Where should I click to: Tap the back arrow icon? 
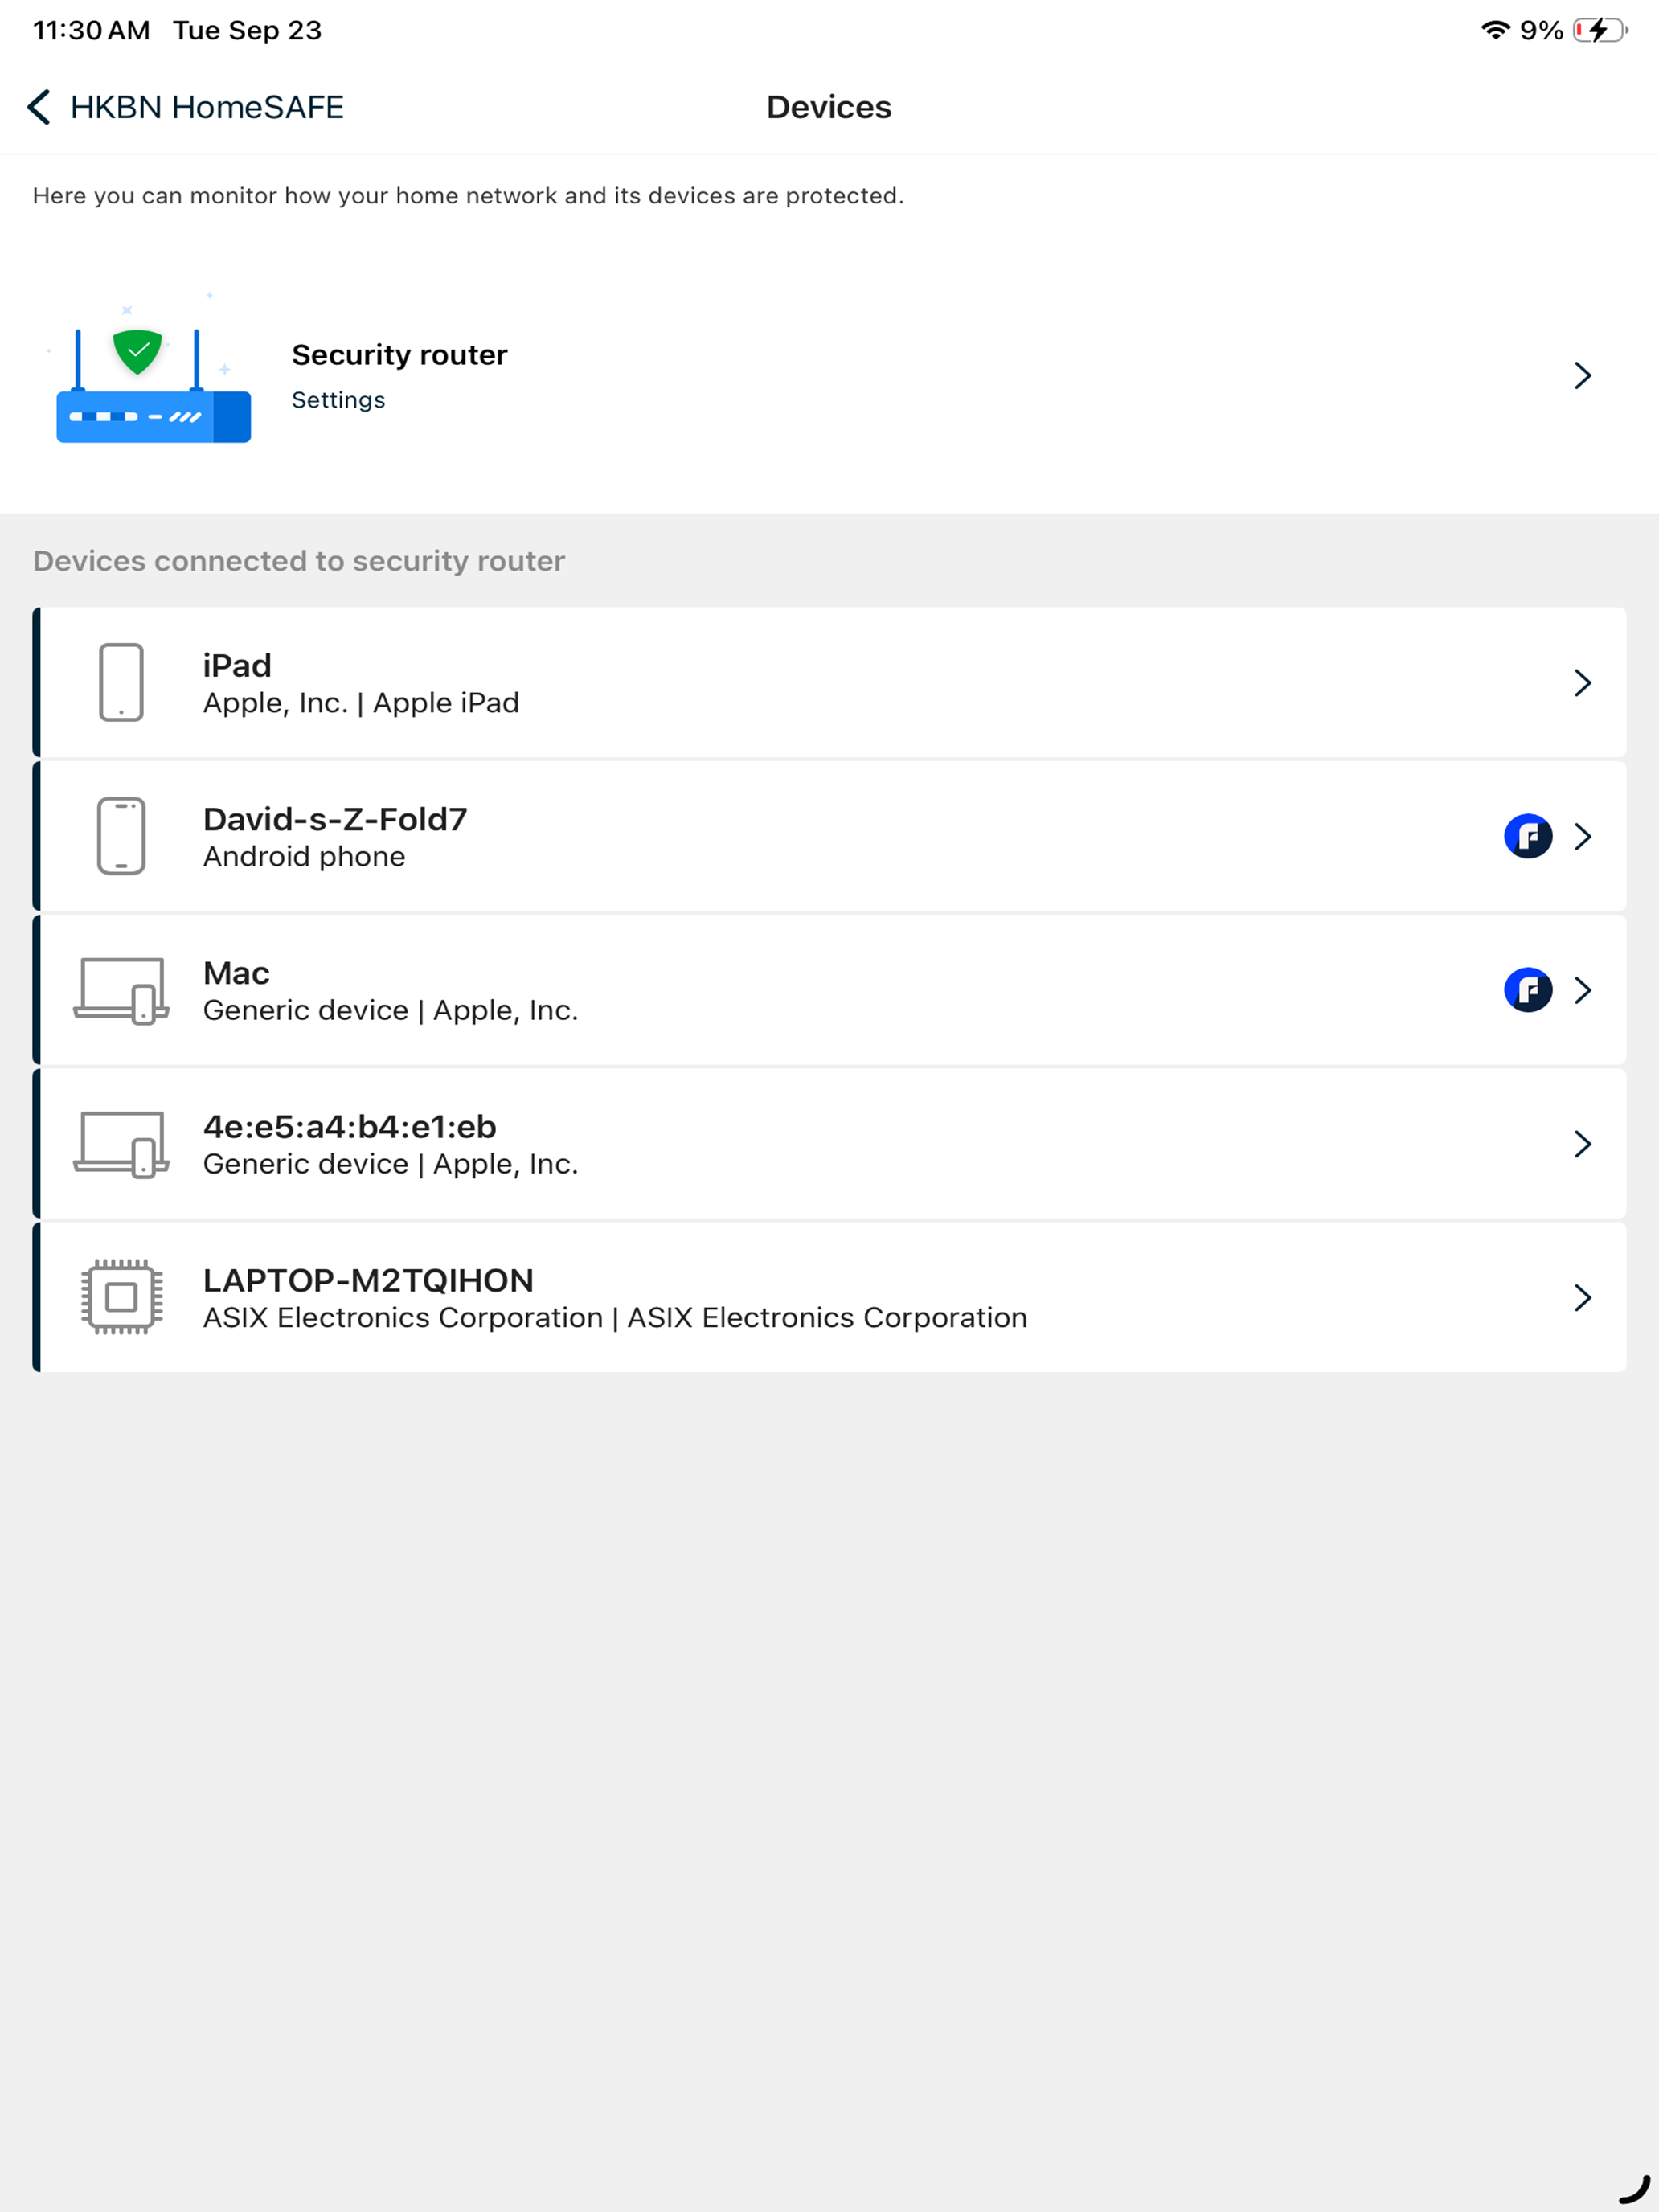pos(39,107)
